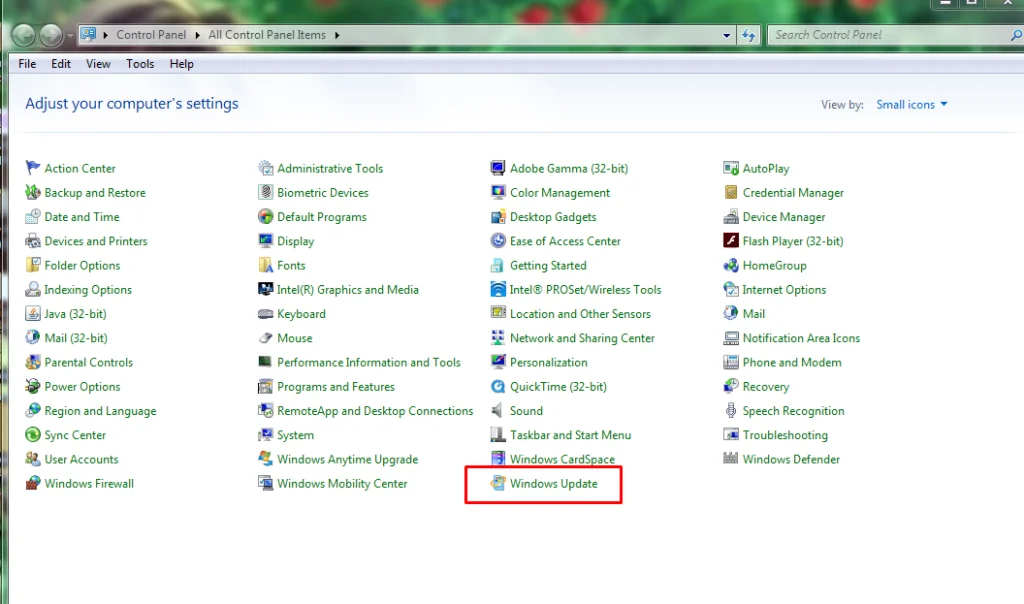Open the Windows Mobility Center link

pos(342,483)
